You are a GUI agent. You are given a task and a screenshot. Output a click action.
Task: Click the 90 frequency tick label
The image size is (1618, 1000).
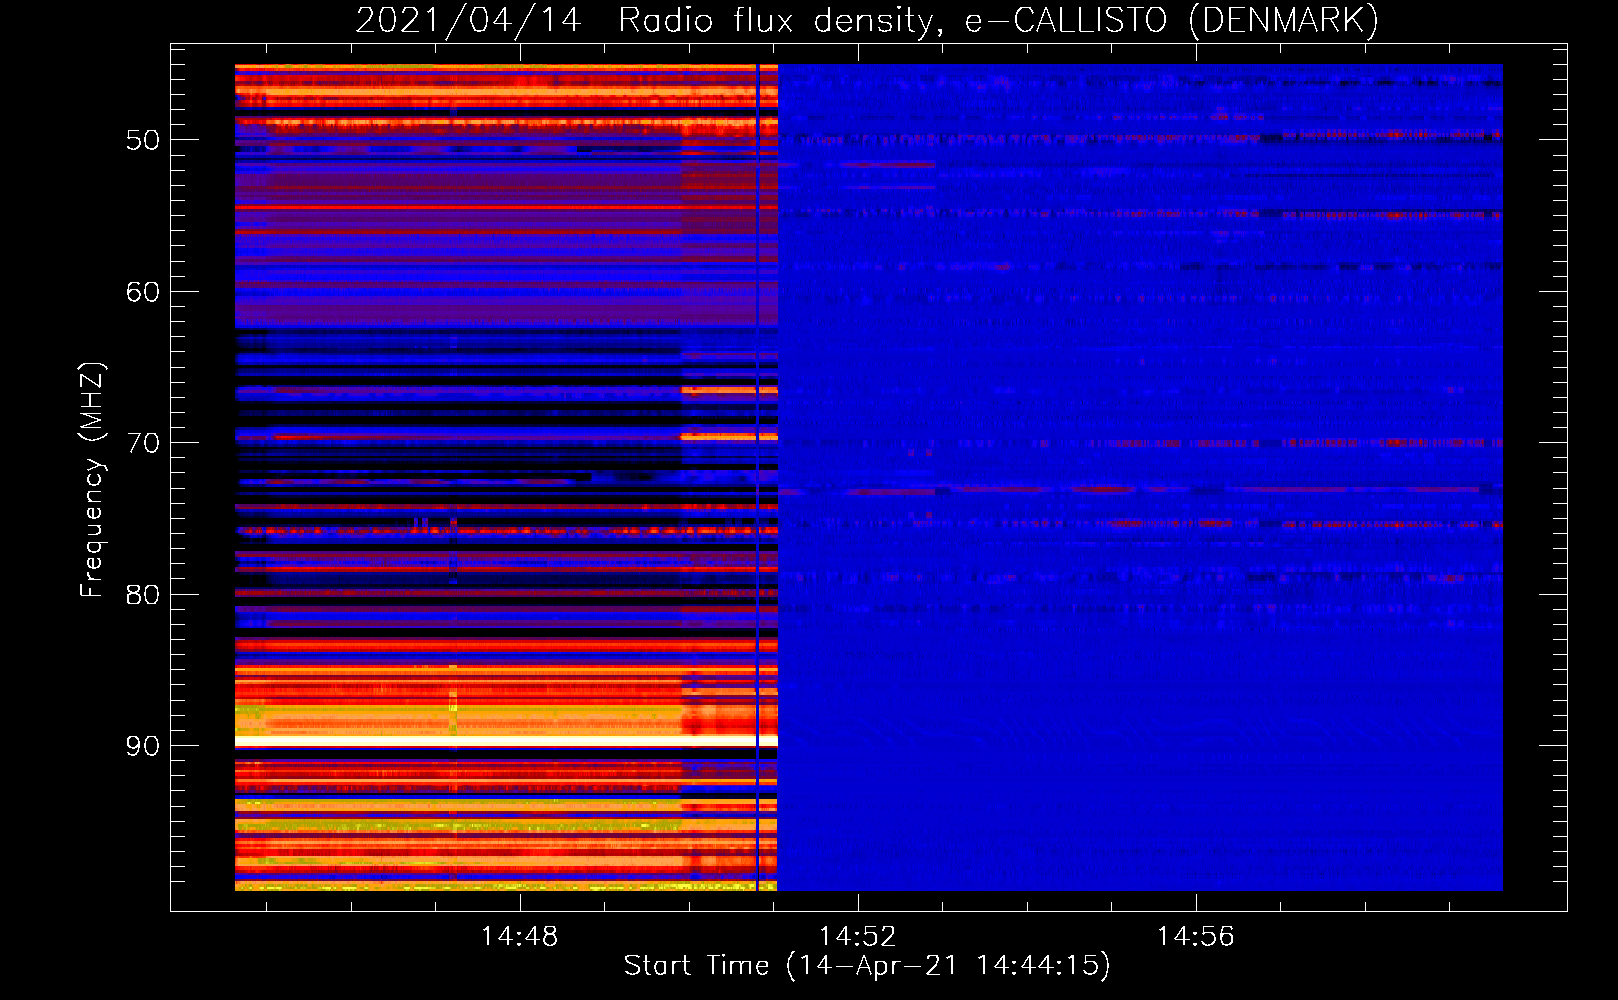coord(143,746)
